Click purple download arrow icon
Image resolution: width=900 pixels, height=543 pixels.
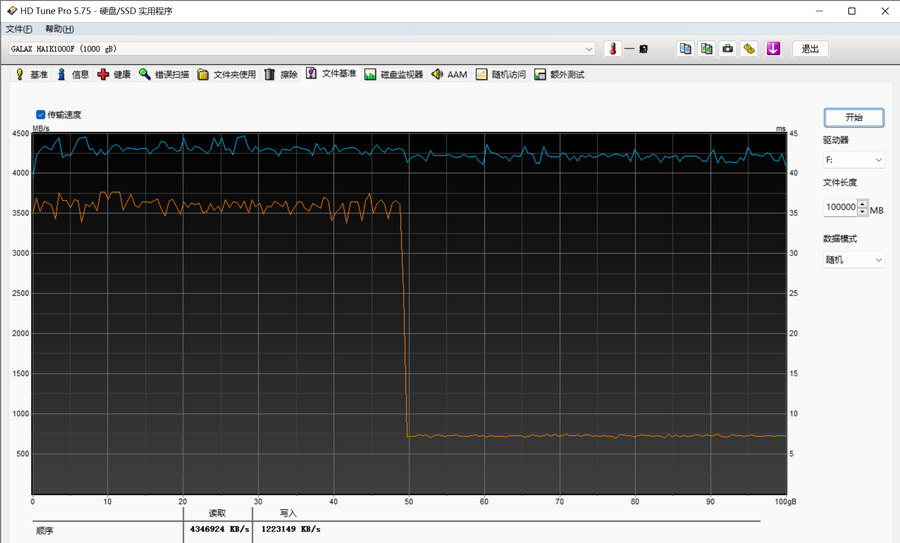pyautogui.click(x=773, y=49)
